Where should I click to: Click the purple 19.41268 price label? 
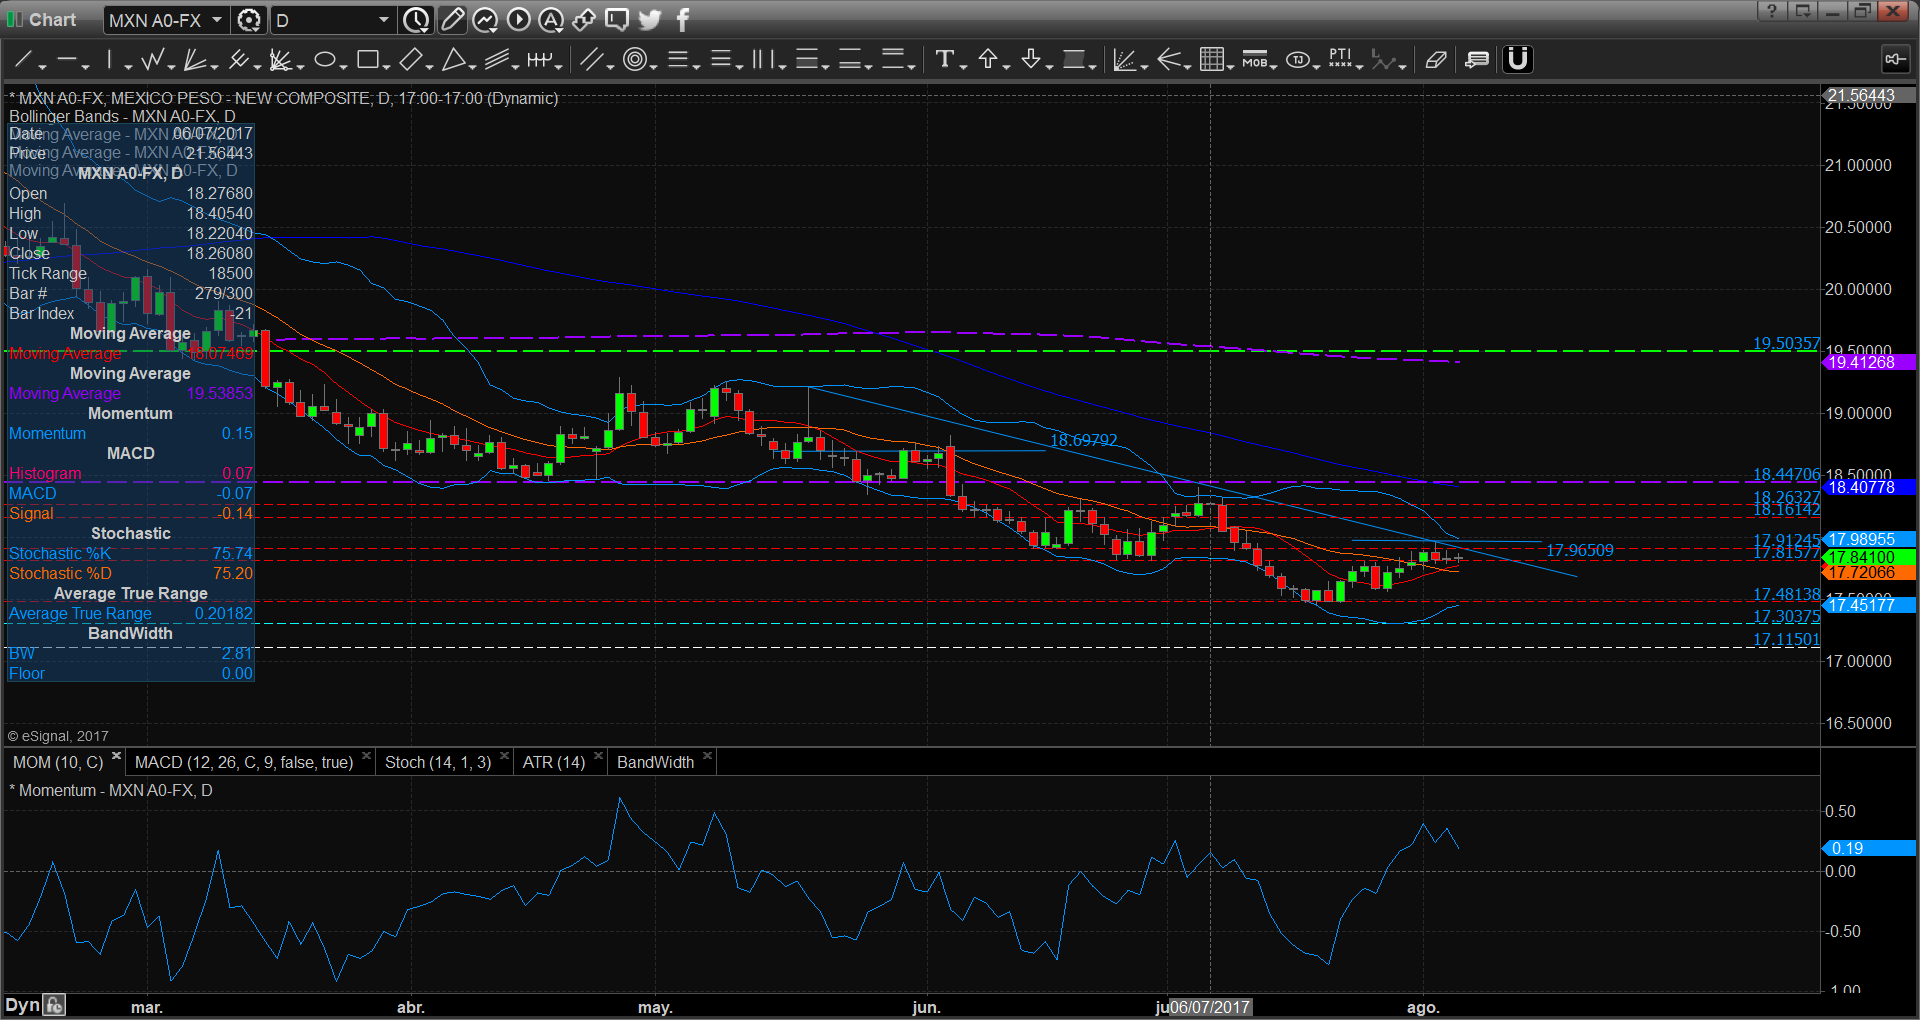1868,362
